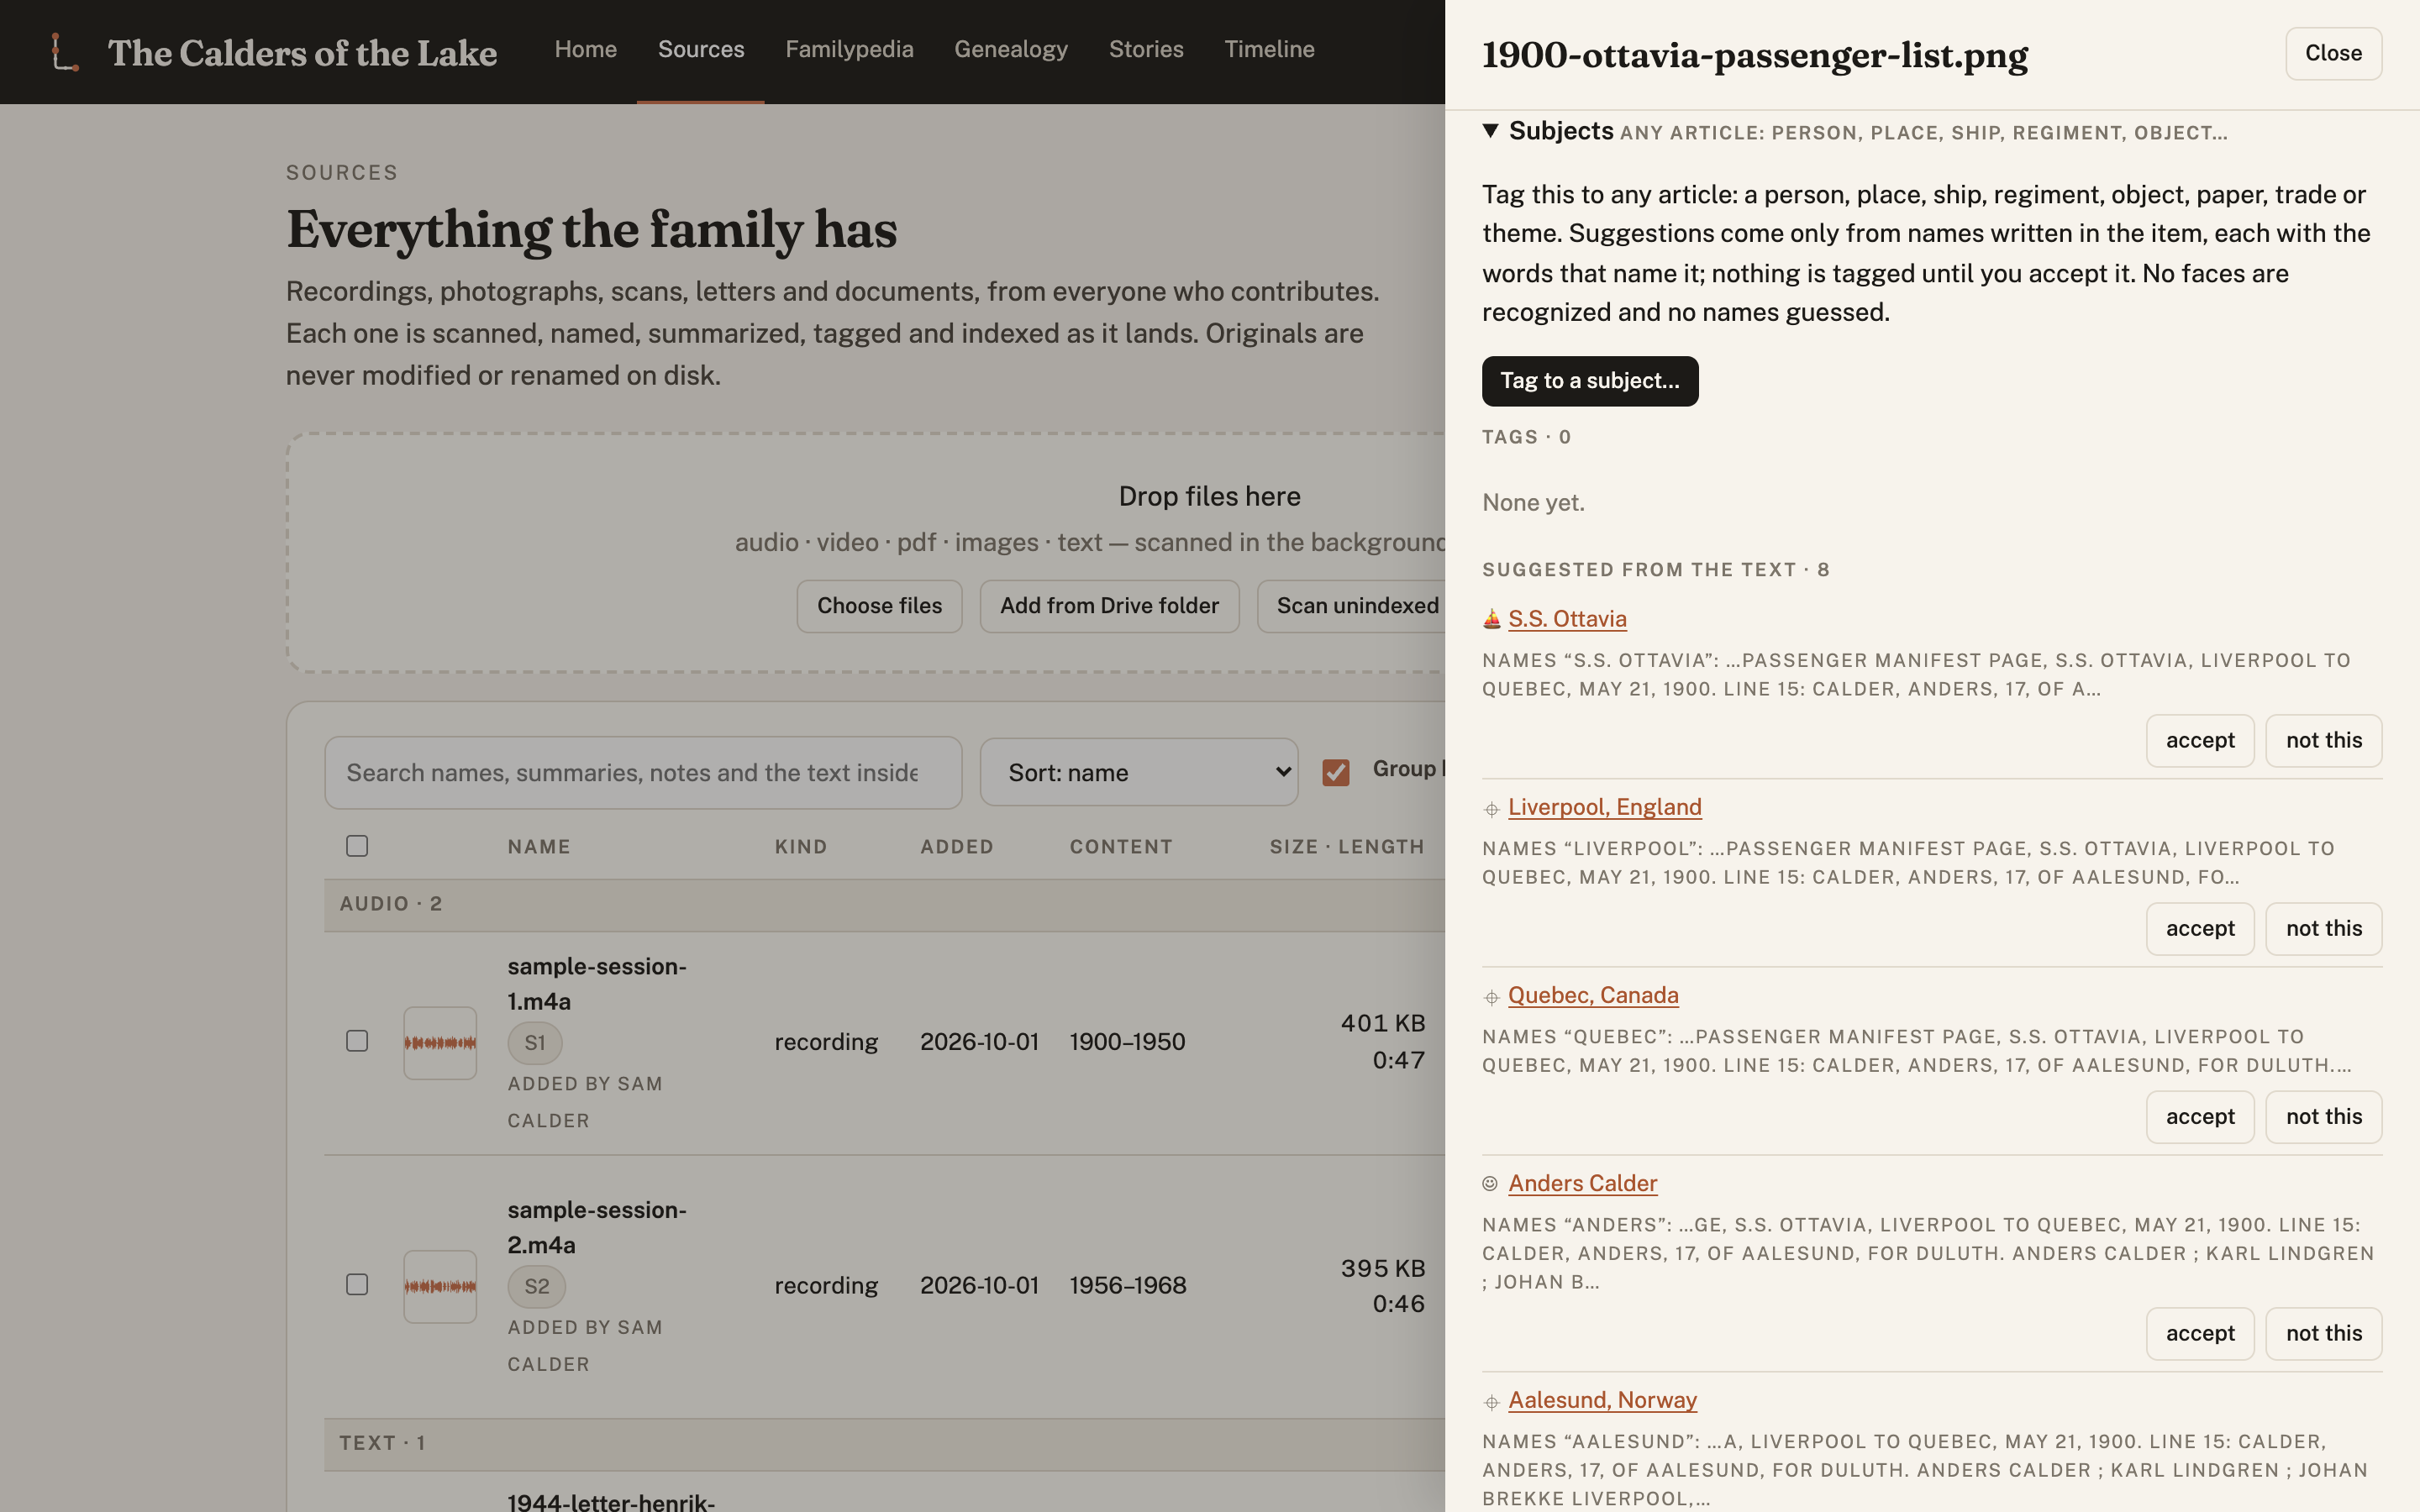The height and width of the screenshot is (1512, 2420).
Task: Select the sample-session-1.m4a row checkbox
Action: (x=357, y=1041)
